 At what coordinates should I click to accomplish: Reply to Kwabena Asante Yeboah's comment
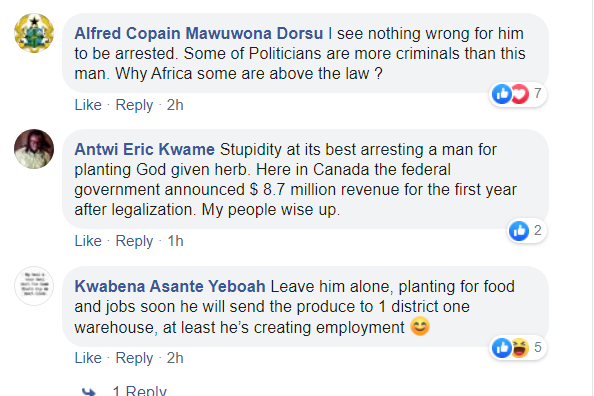pyautogui.click(x=134, y=358)
